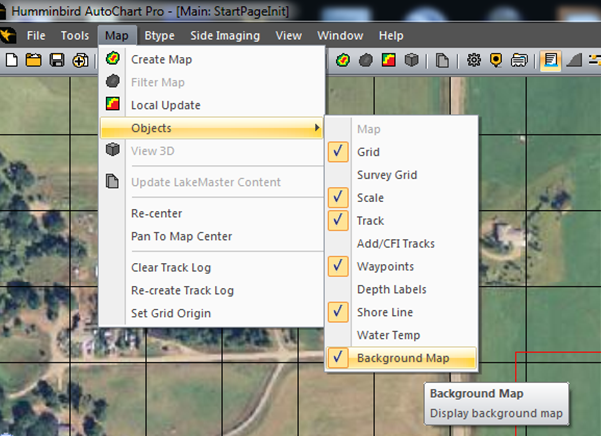Select Pan To Map Center
Viewport: 601px width, 436px height.
coord(212,236)
